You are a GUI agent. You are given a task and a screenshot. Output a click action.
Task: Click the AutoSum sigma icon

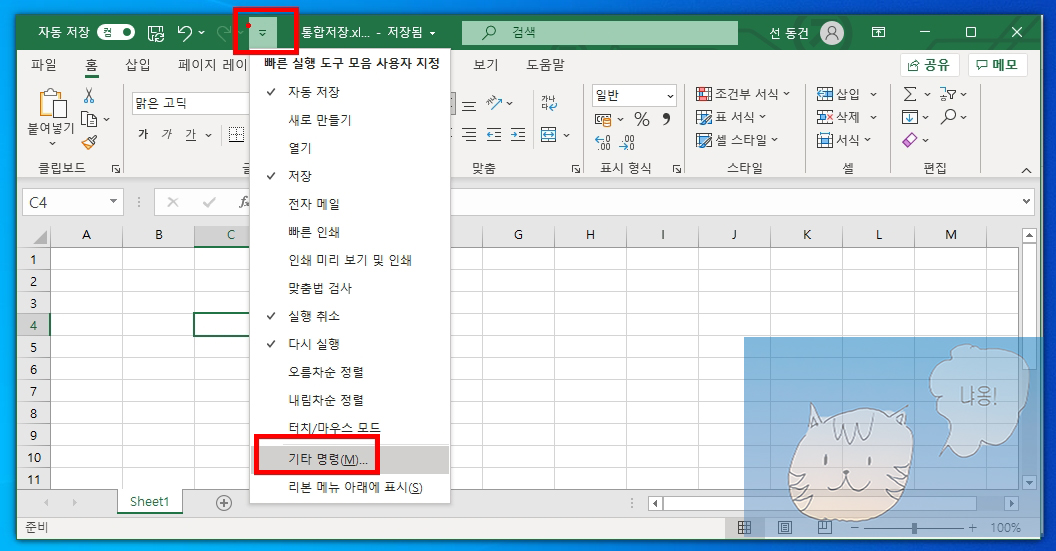click(x=910, y=94)
